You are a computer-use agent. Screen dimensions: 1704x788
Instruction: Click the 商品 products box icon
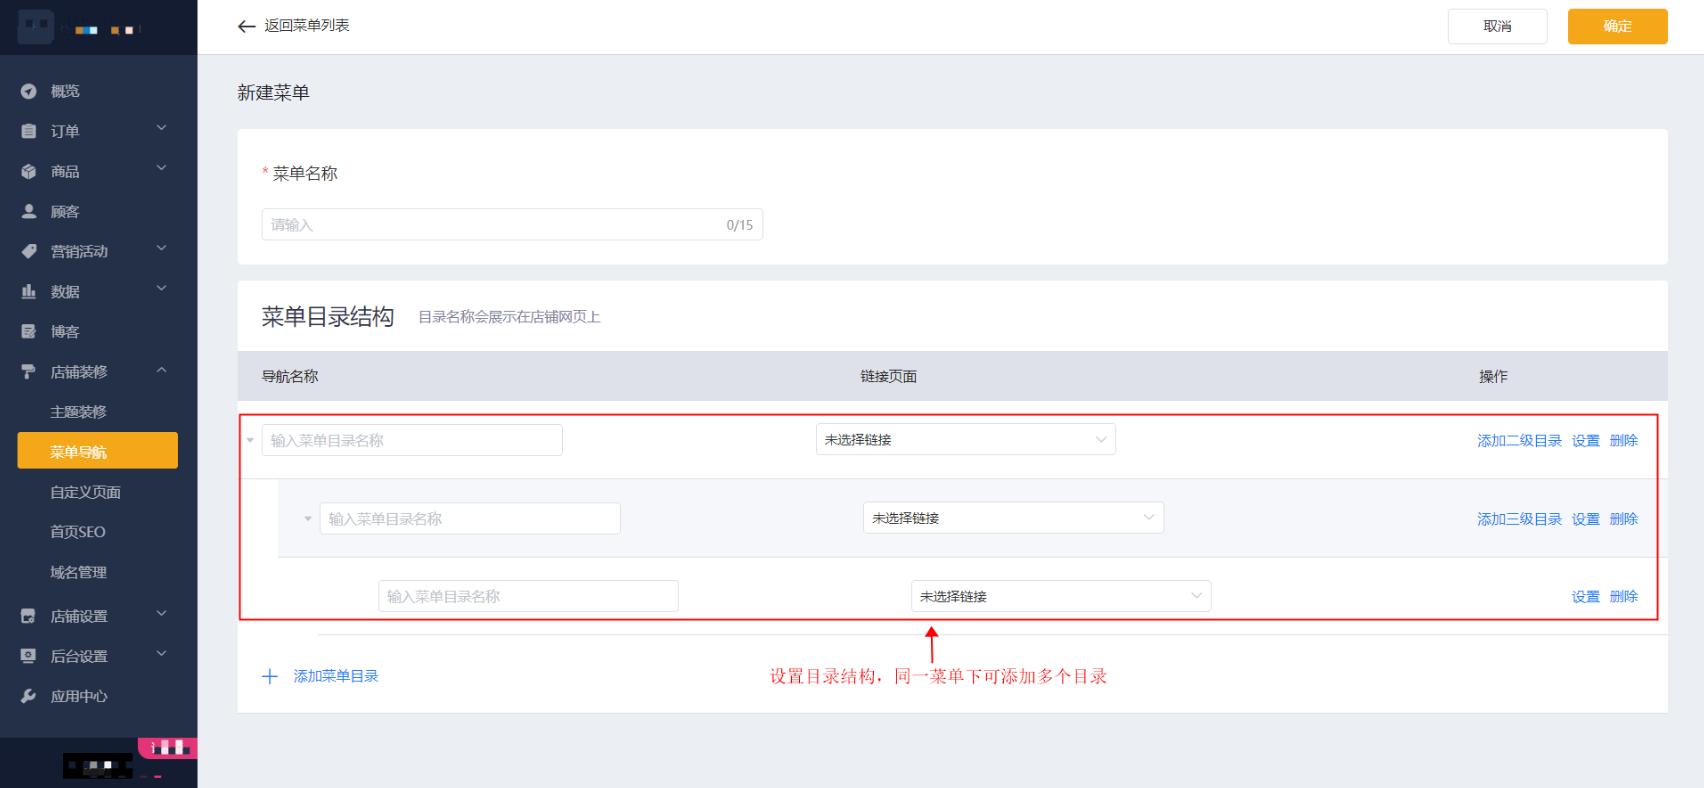[x=29, y=171]
